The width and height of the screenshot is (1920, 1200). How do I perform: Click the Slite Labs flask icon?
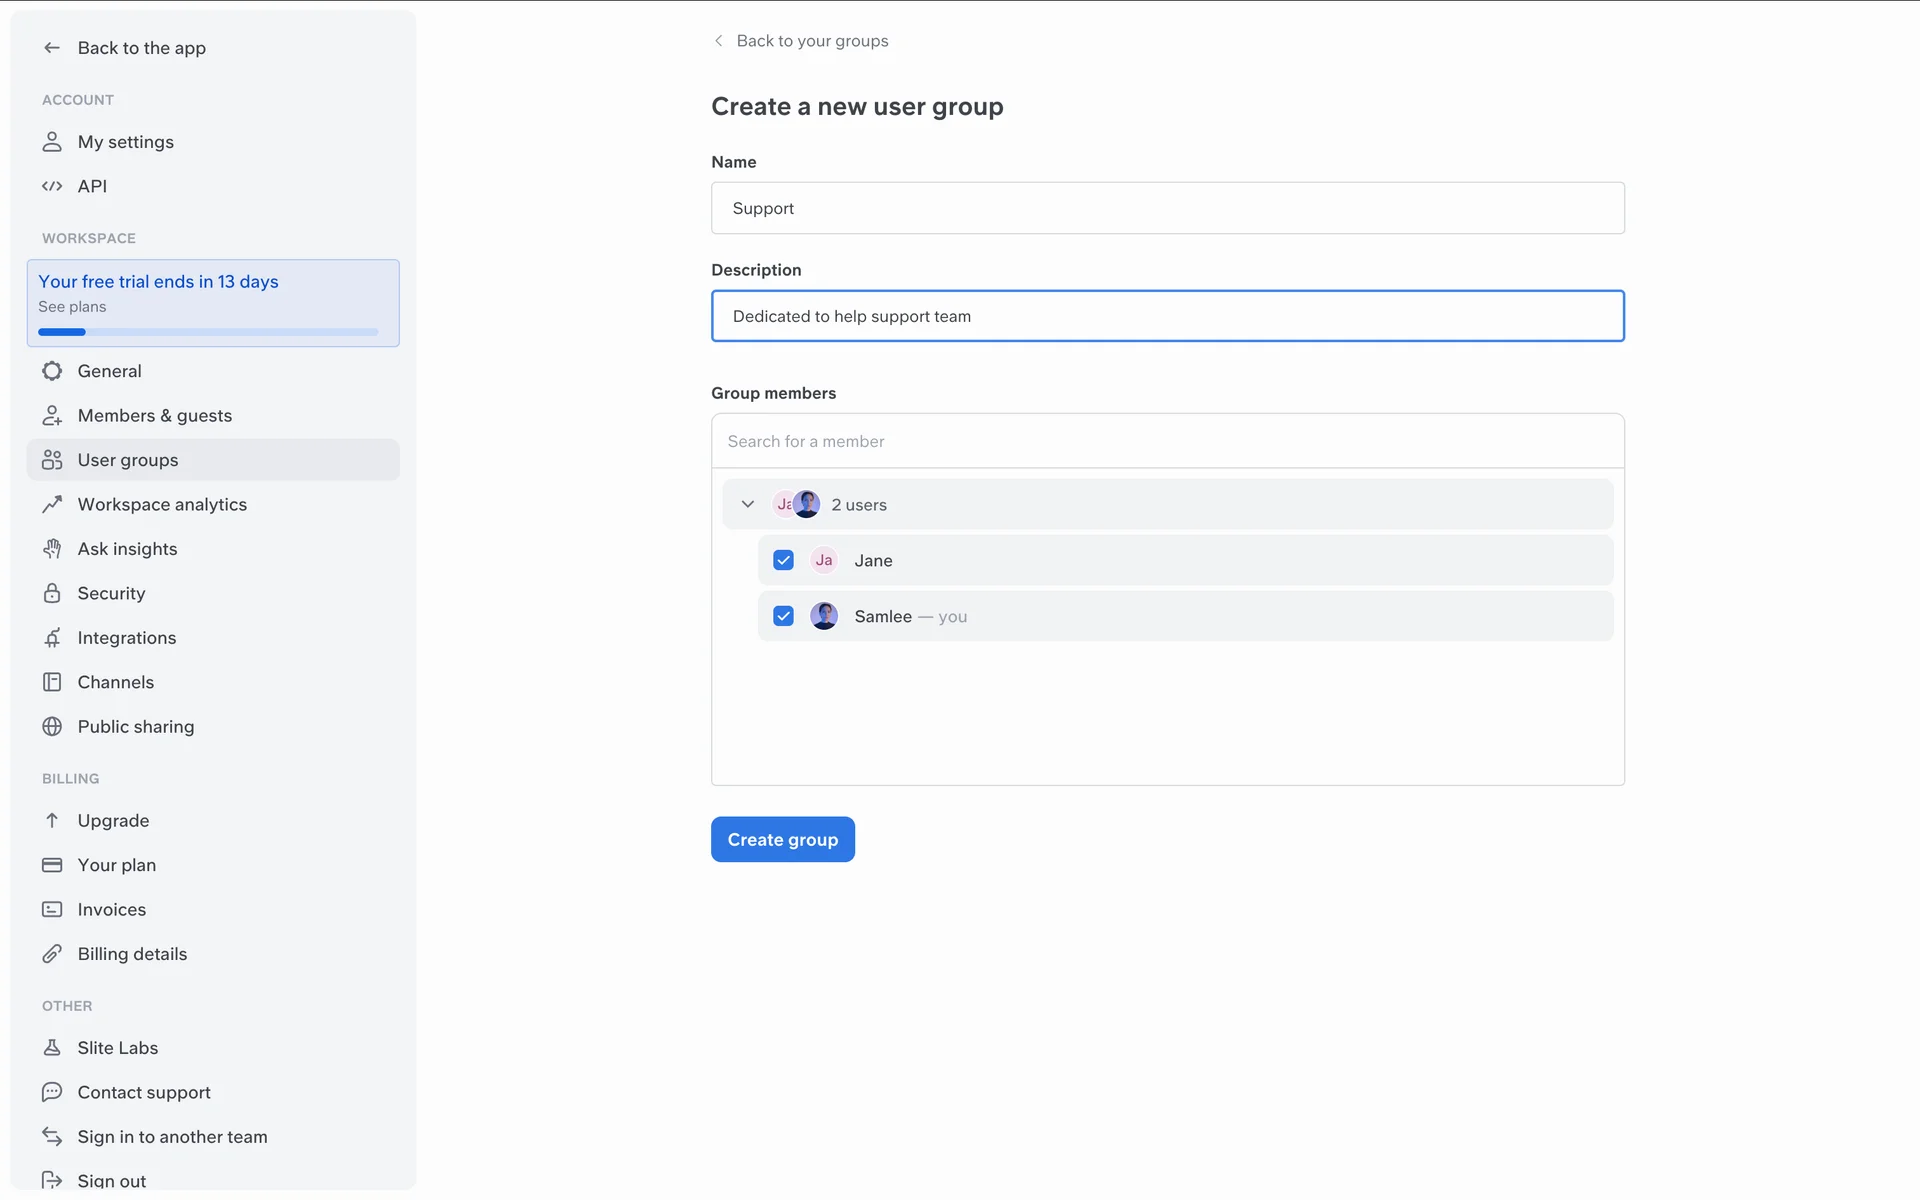pos(52,1048)
